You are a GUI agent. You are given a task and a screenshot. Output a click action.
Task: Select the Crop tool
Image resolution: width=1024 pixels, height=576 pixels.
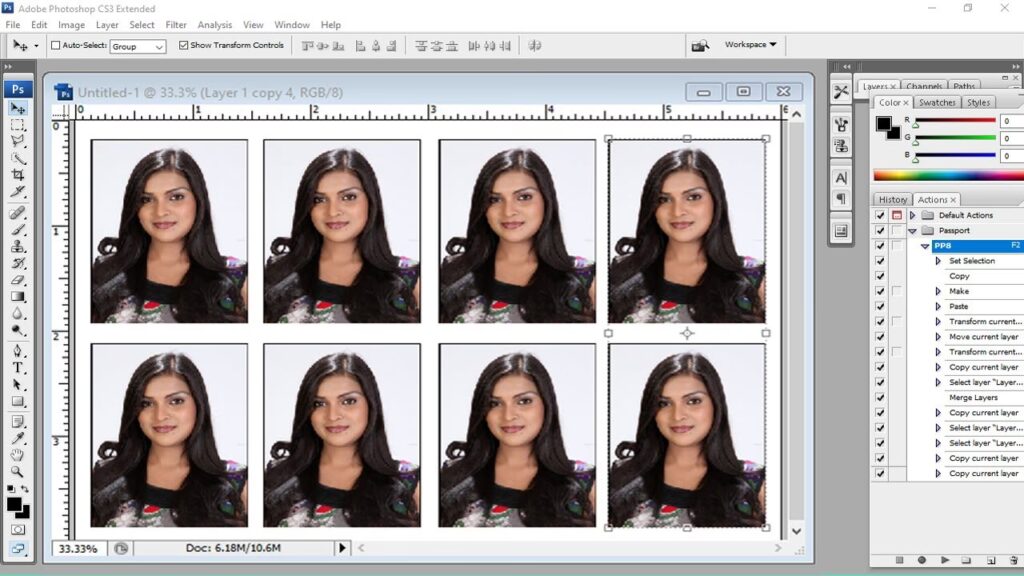[x=18, y=175]
